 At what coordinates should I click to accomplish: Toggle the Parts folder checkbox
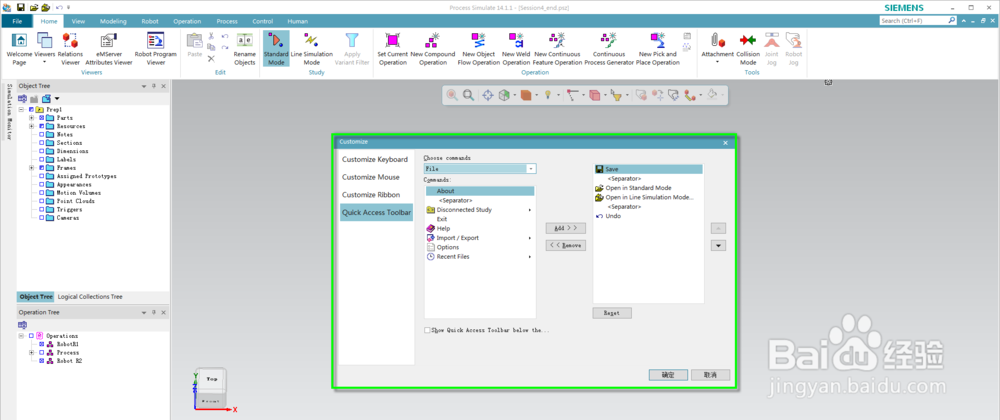click(42, 118)
